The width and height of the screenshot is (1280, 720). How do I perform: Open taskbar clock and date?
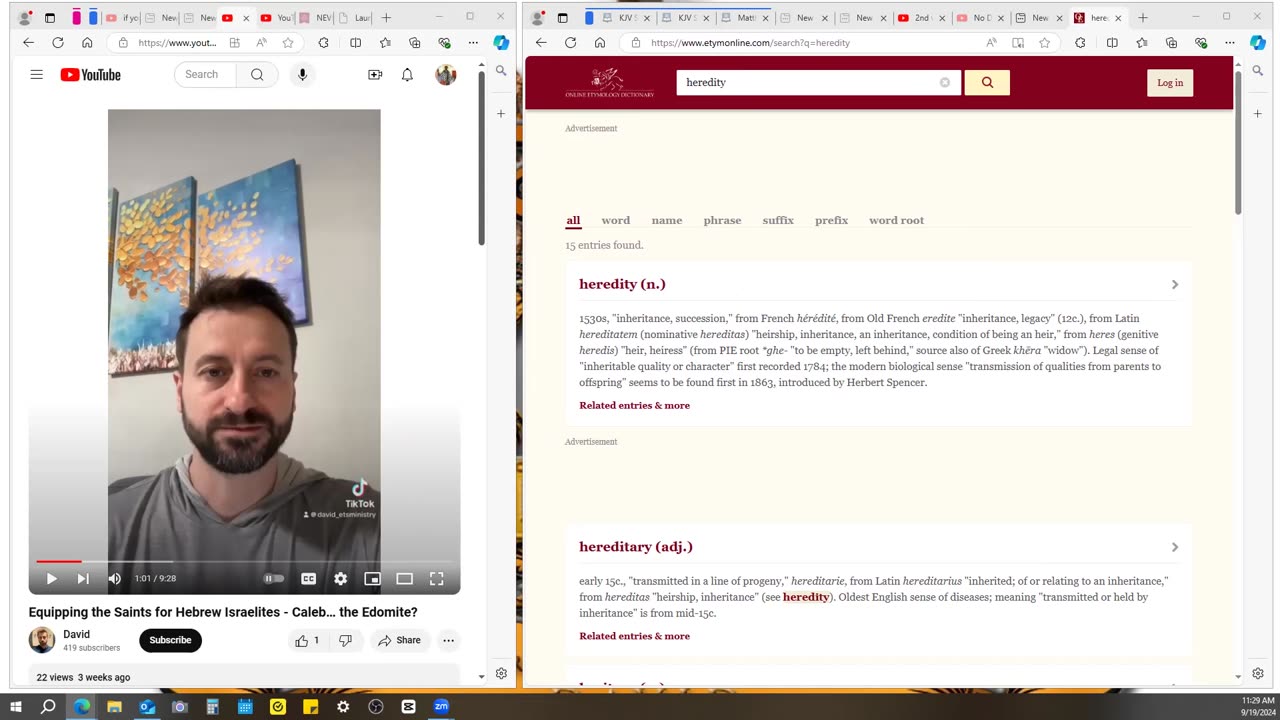click(x=1258, y=706)
